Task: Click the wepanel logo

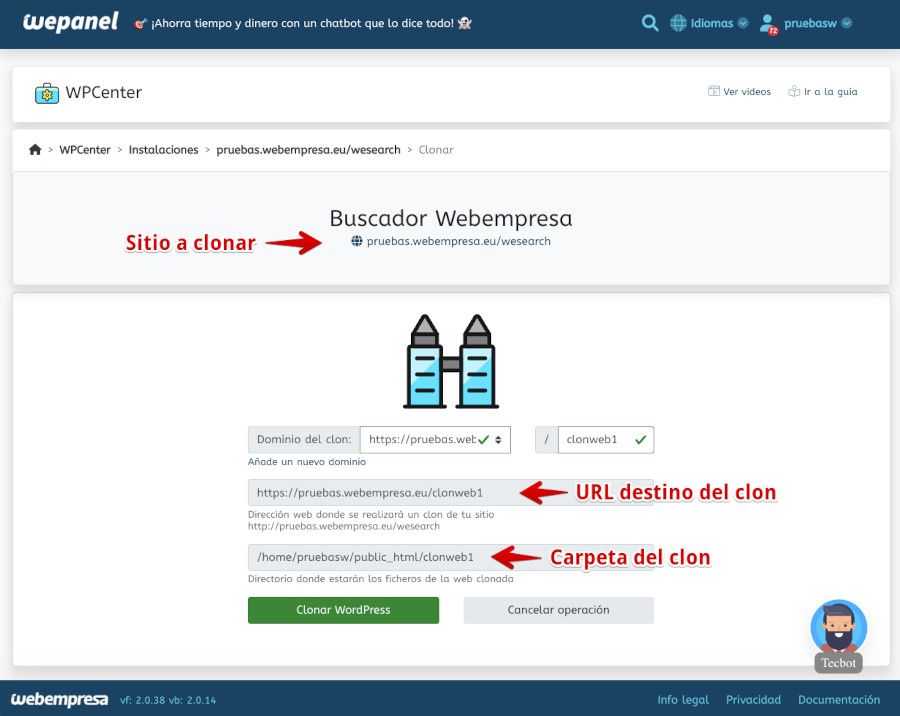Action: click(x=70, y=22)
